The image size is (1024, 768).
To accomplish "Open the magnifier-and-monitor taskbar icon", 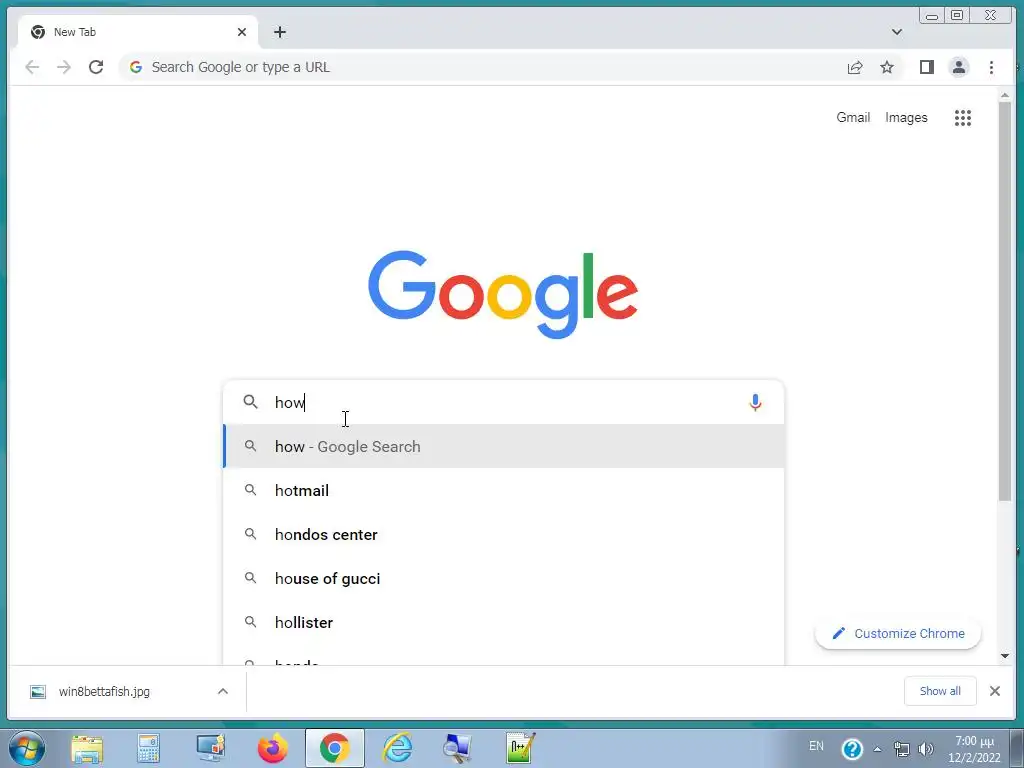I will 457,748.
